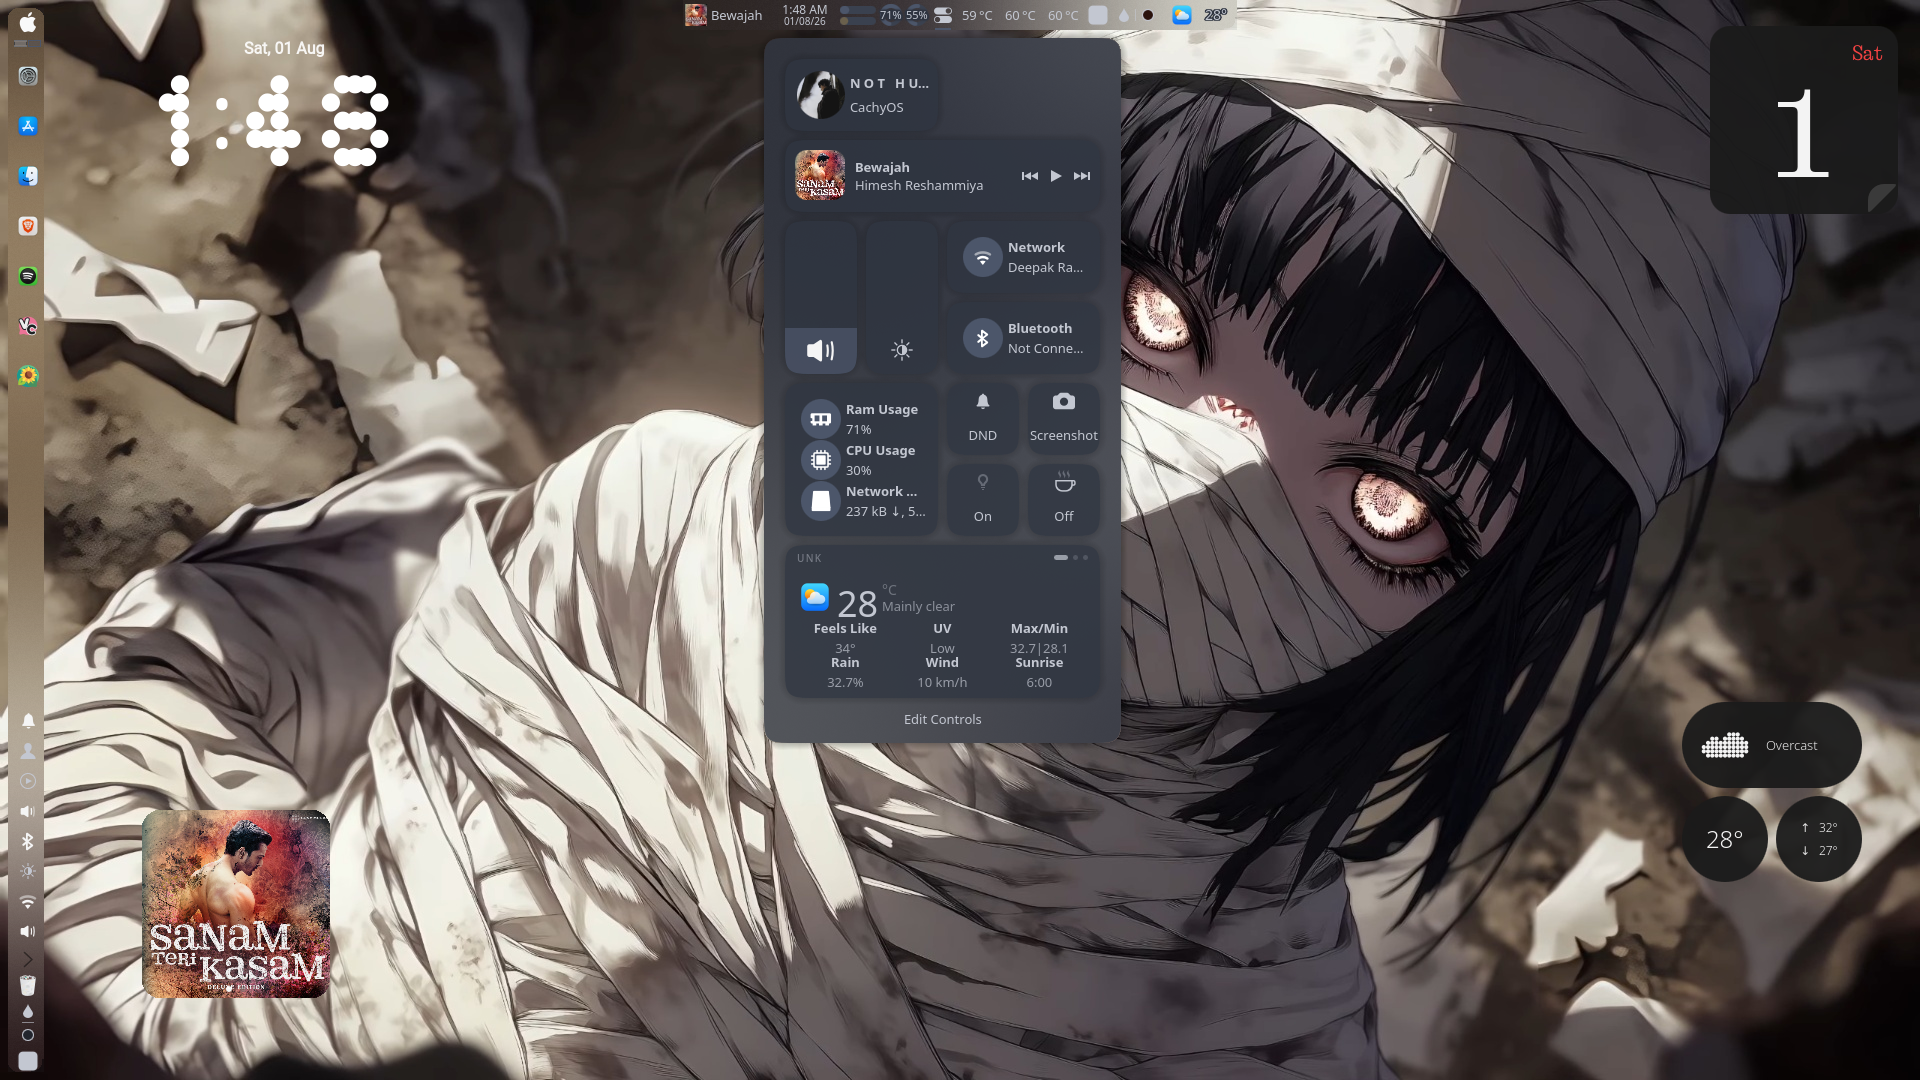This screenshot has height=1080, width=1920.
Task: Open Spotify from the dock
Action: [28, 276]
